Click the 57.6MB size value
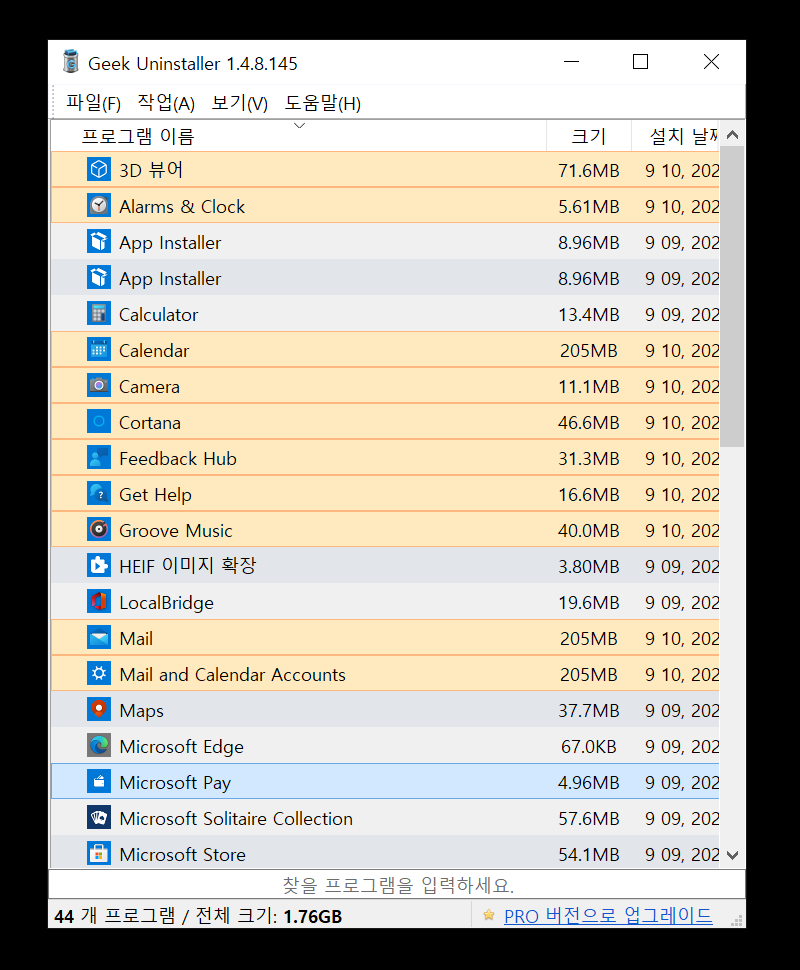The height and width of the screenshot is (970, 800). point(588,818)
